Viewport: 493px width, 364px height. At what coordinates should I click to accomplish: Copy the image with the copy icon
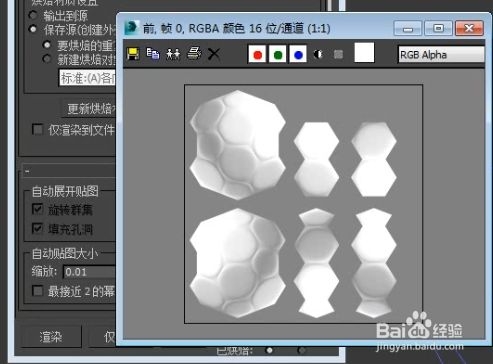[153, 54]
